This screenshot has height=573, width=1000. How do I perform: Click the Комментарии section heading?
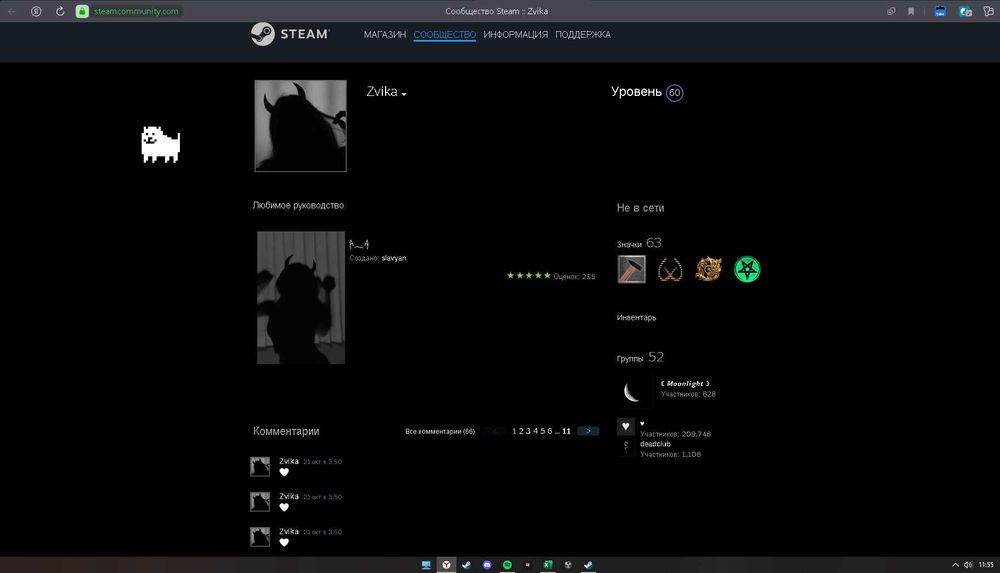286,431
